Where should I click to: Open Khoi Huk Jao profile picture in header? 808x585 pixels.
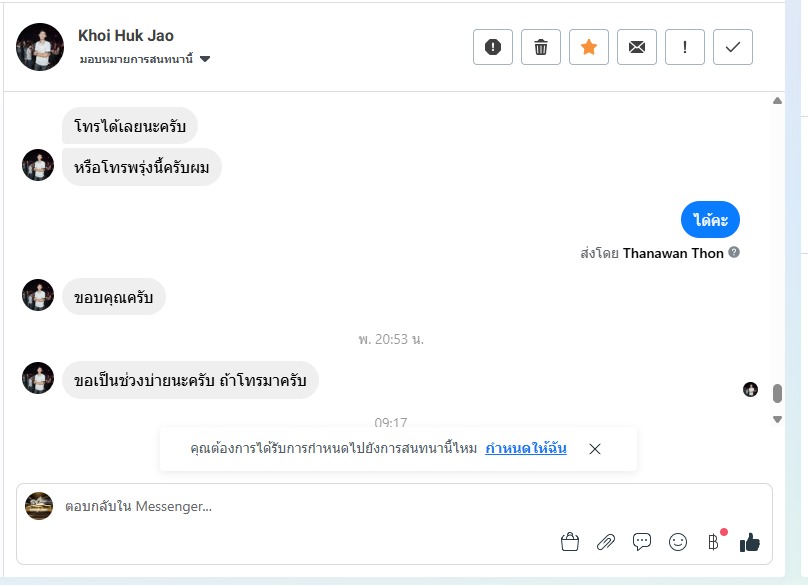click(40, 47)
